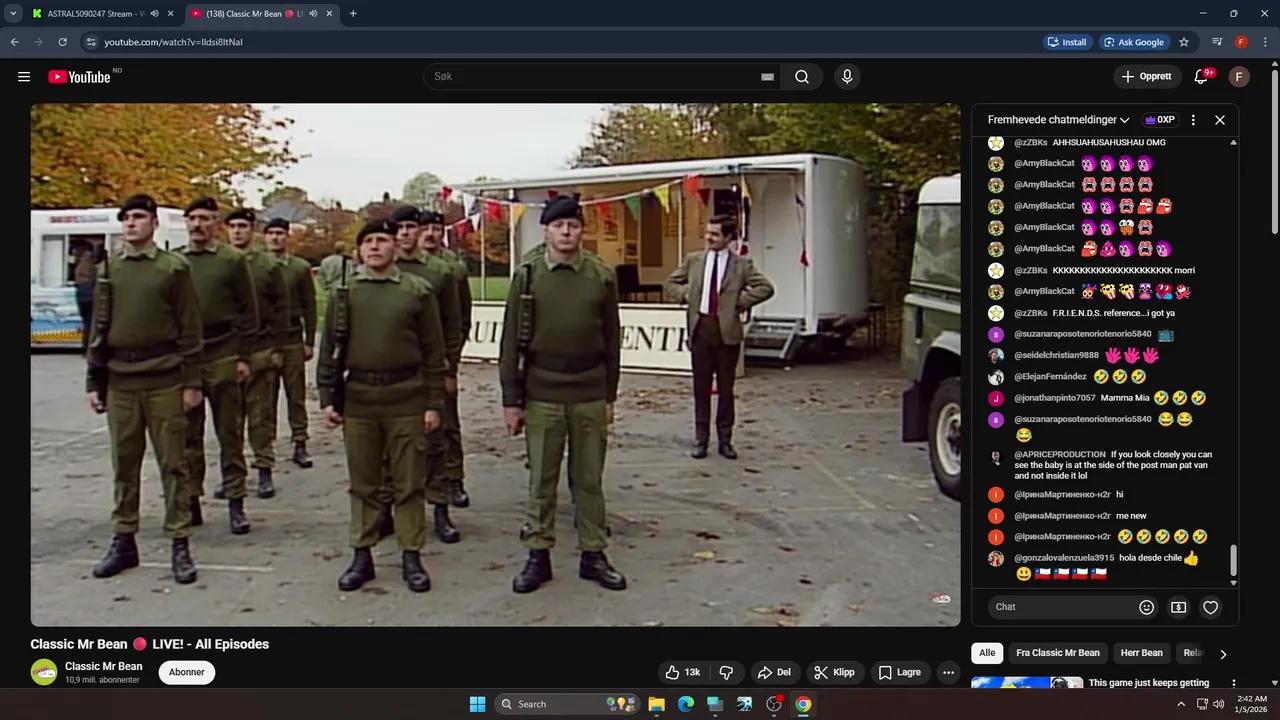Select the Classic Mr Bean browser tab
1280x720 pixels.
coord(261,14)
